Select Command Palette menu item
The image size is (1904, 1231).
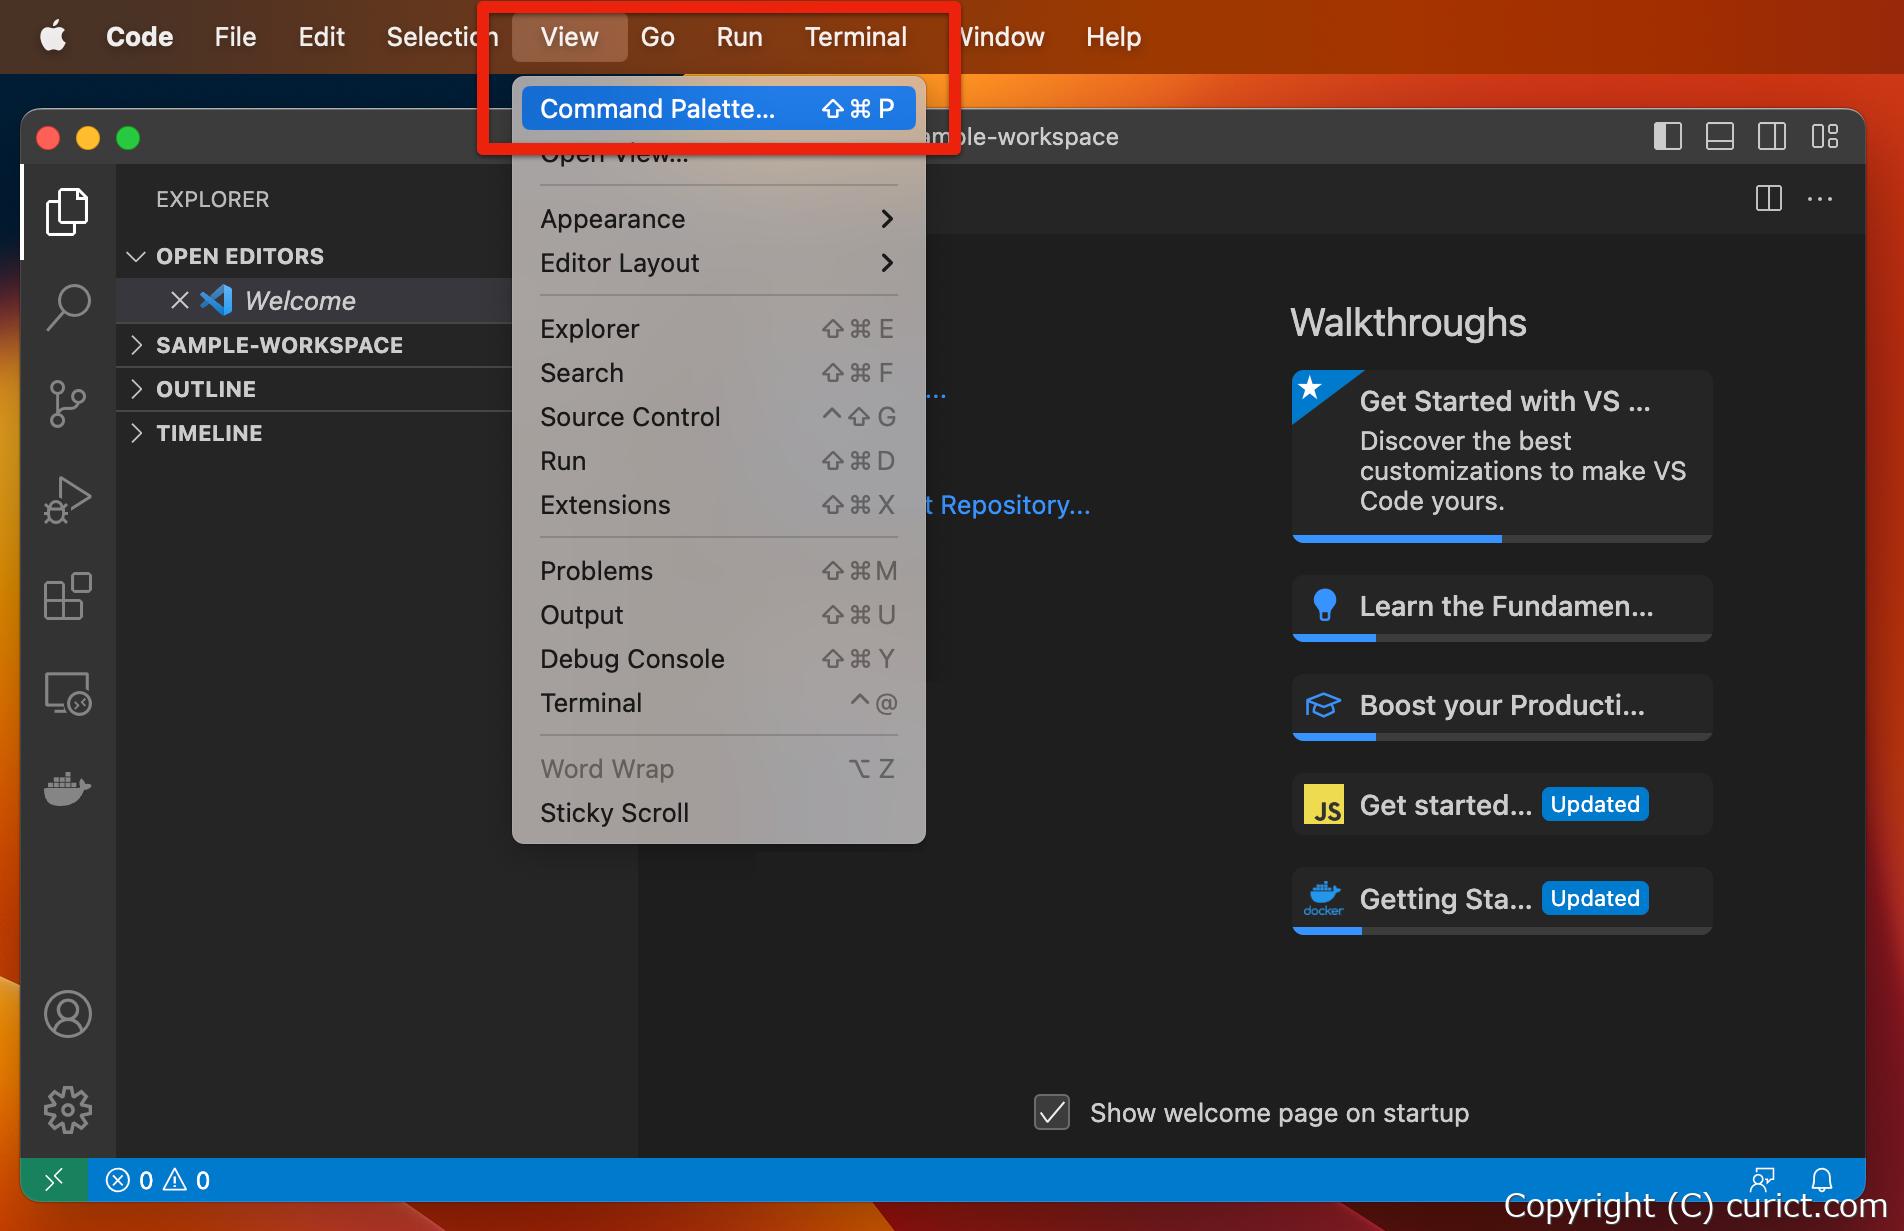tap(718, 109)
